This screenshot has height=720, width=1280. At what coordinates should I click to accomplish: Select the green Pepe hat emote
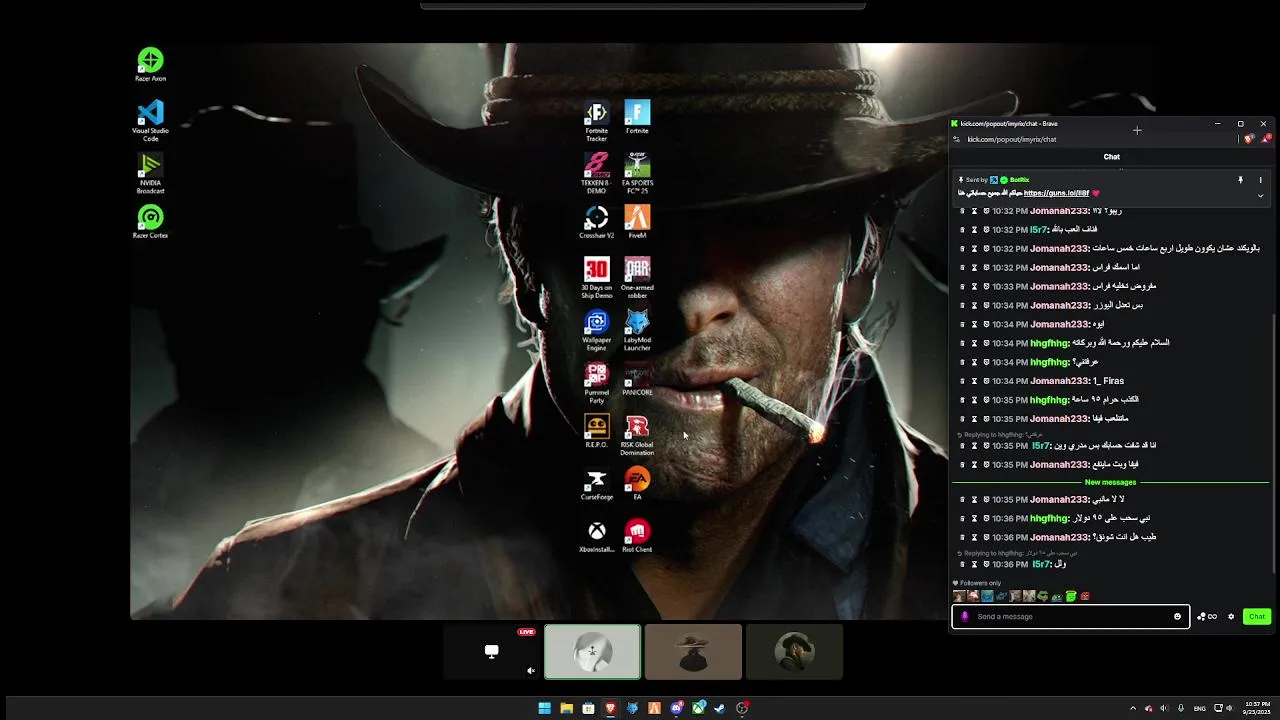[1071, 596]
